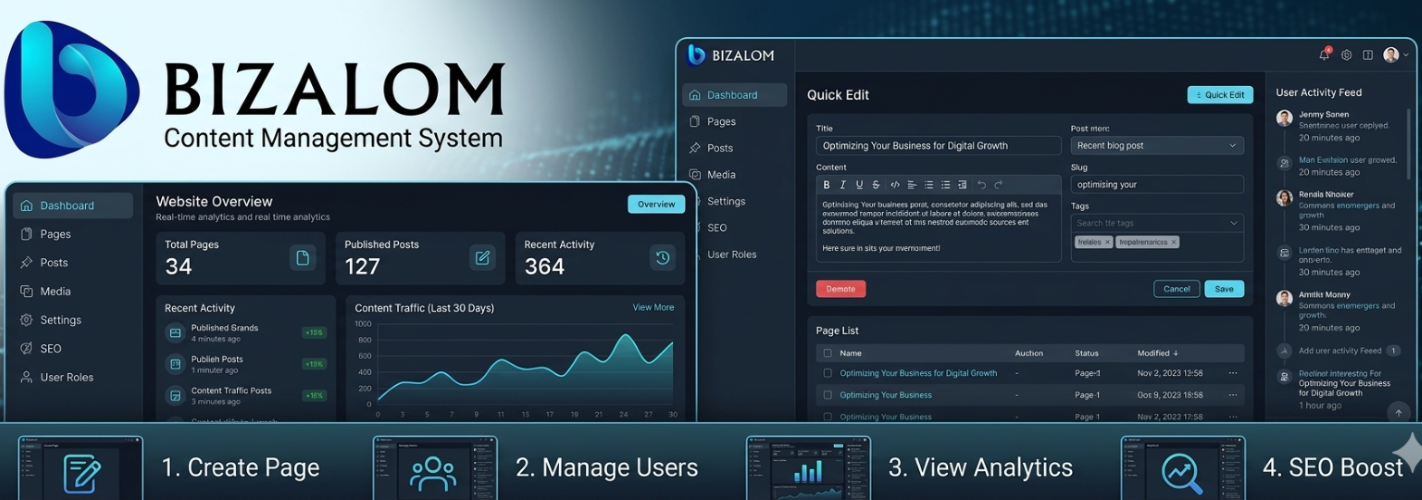This screenshot has width=1422, height=500.
Task: Open the Optimizing Your Business for Digital Growth page link
Action: pos(918,373)
